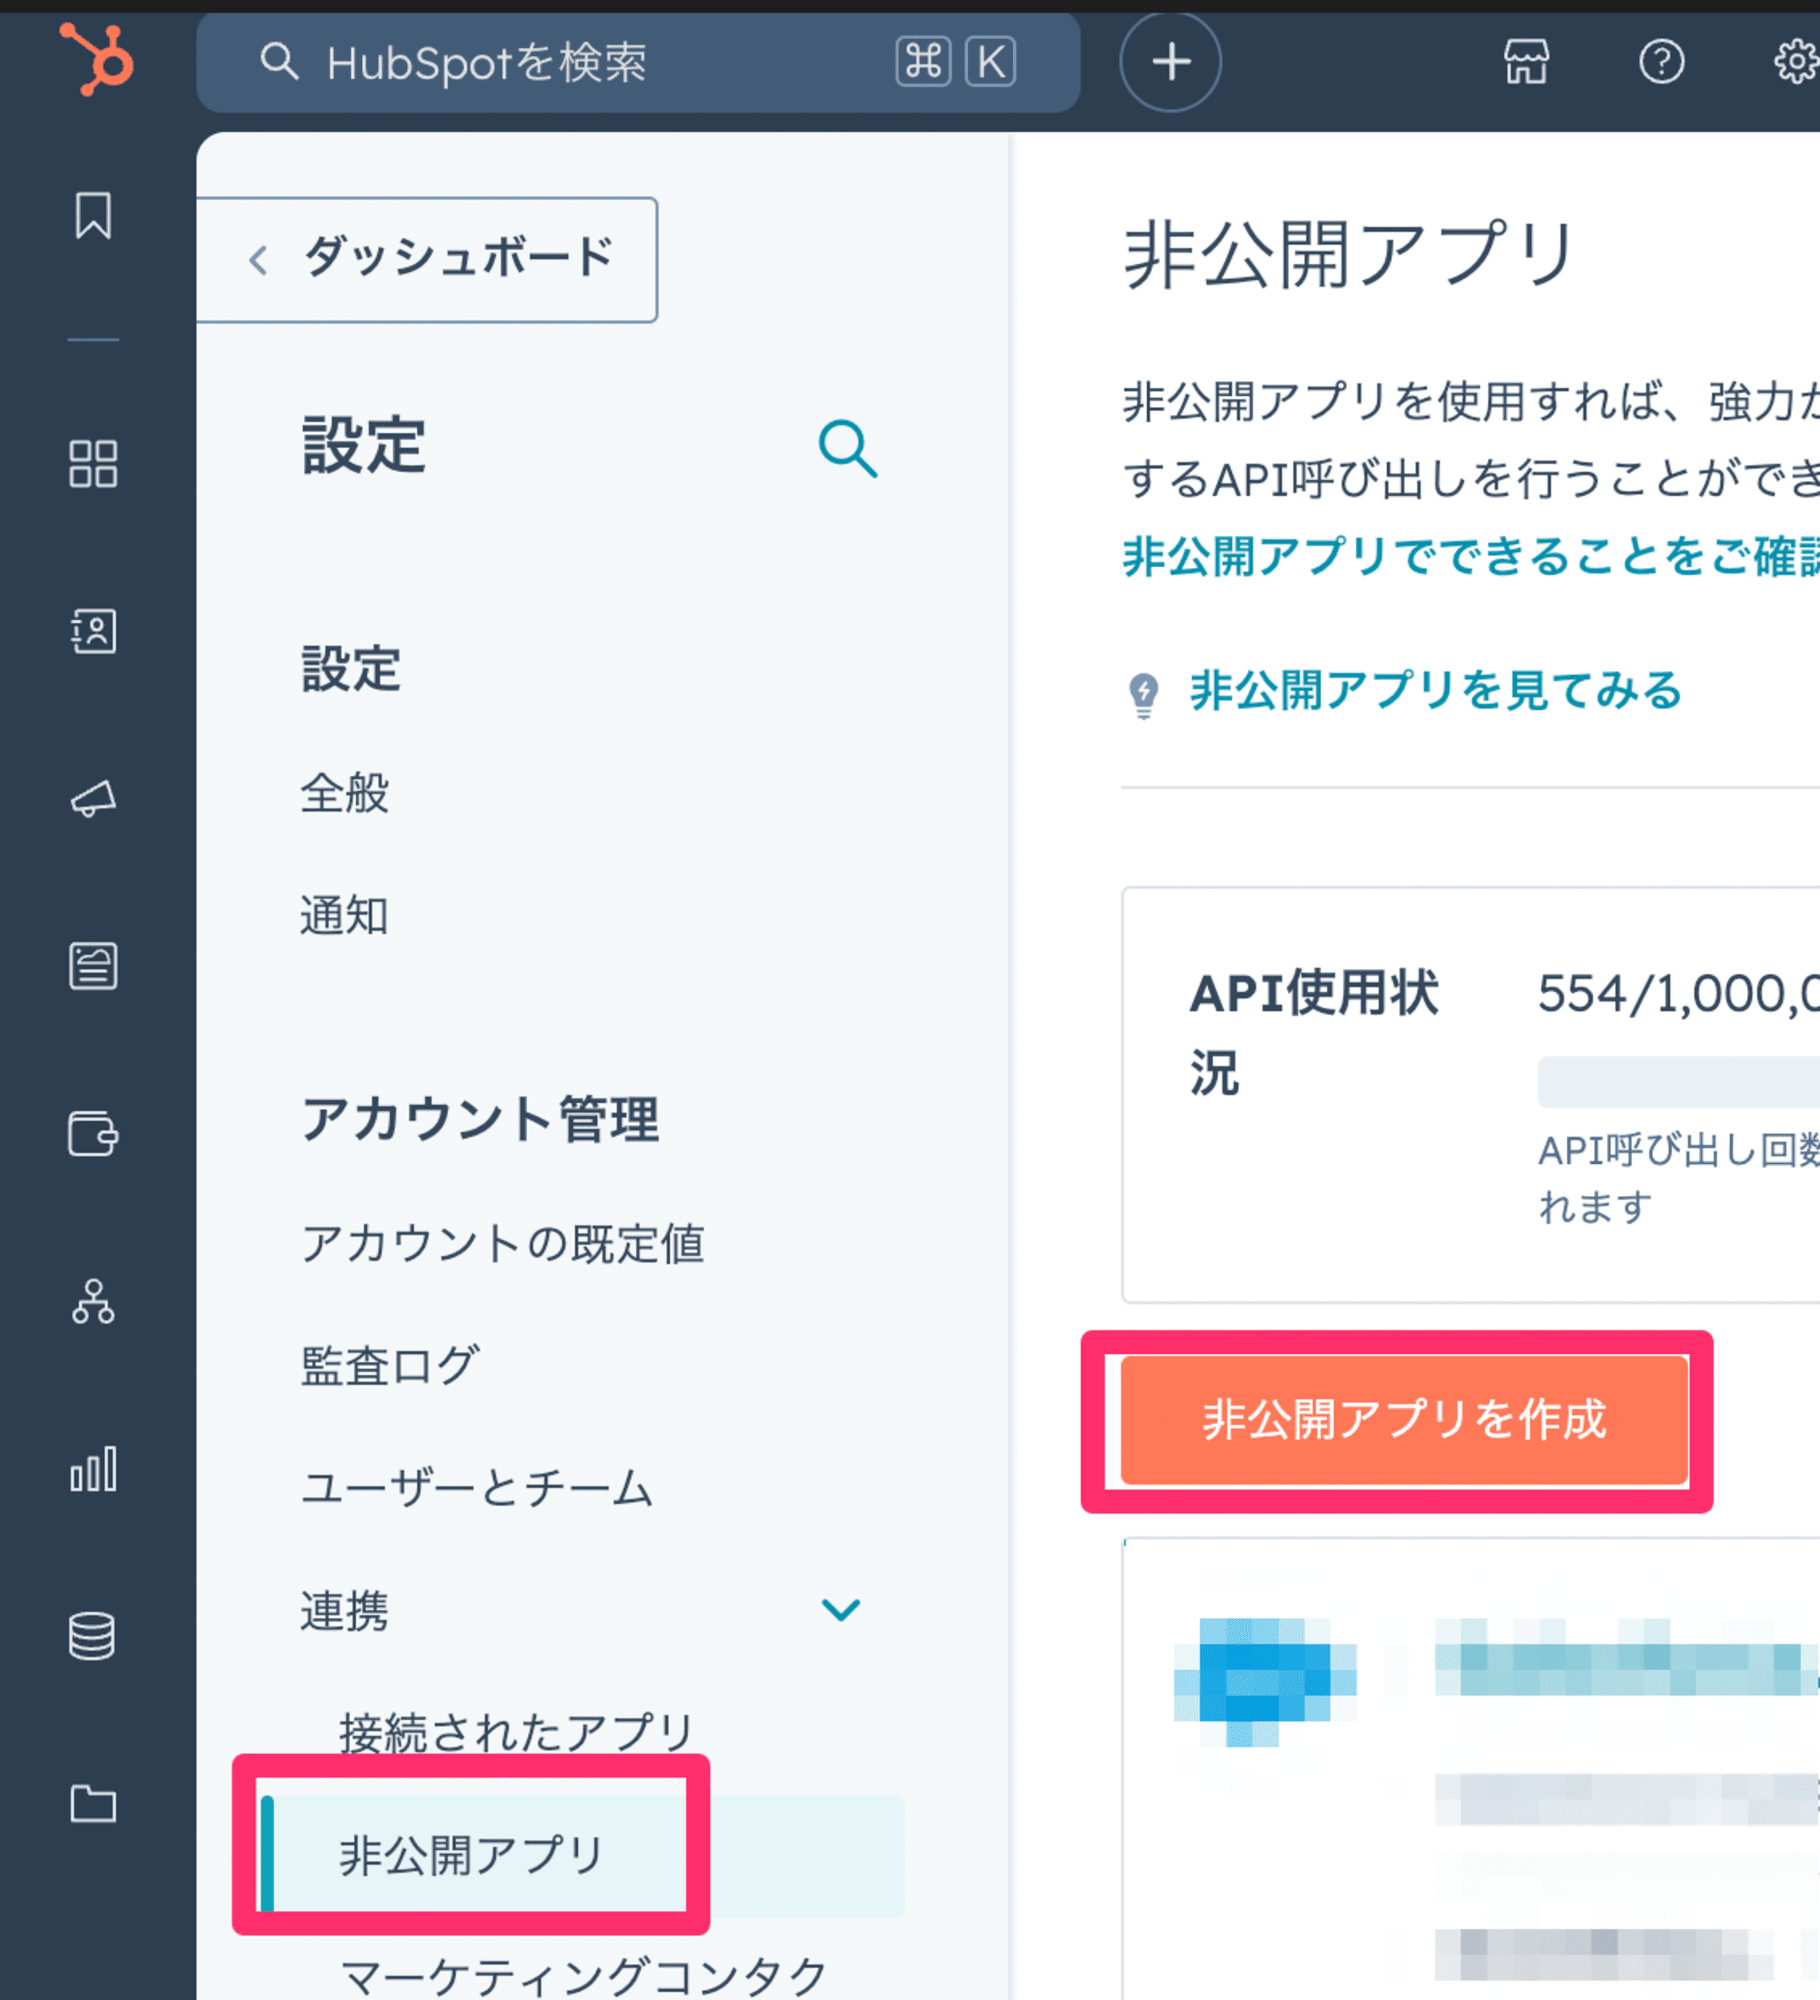Collapse the 連携 section chevron
Viewport: 1820px width, 2000px height.
click(x=840, y=1609)
